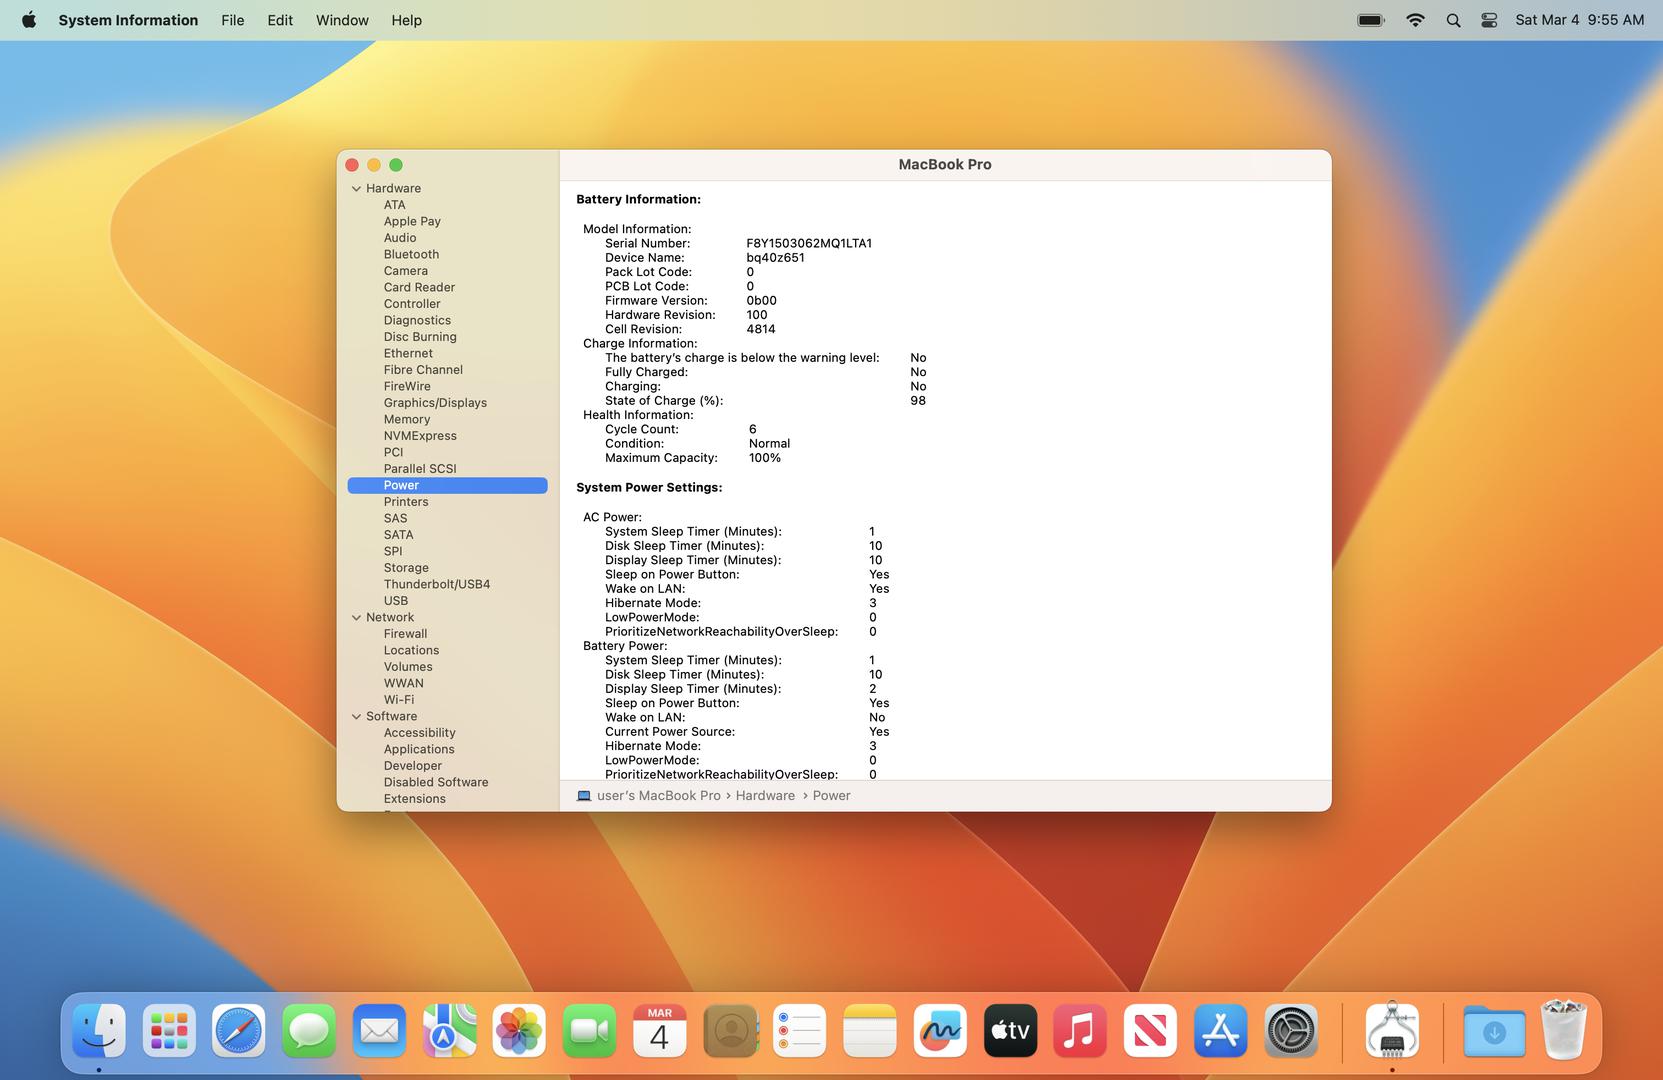The width and height of the screenshot is (1663, 1080).
Task: Open the Edit menu
Action: click(x=280, y=20)
